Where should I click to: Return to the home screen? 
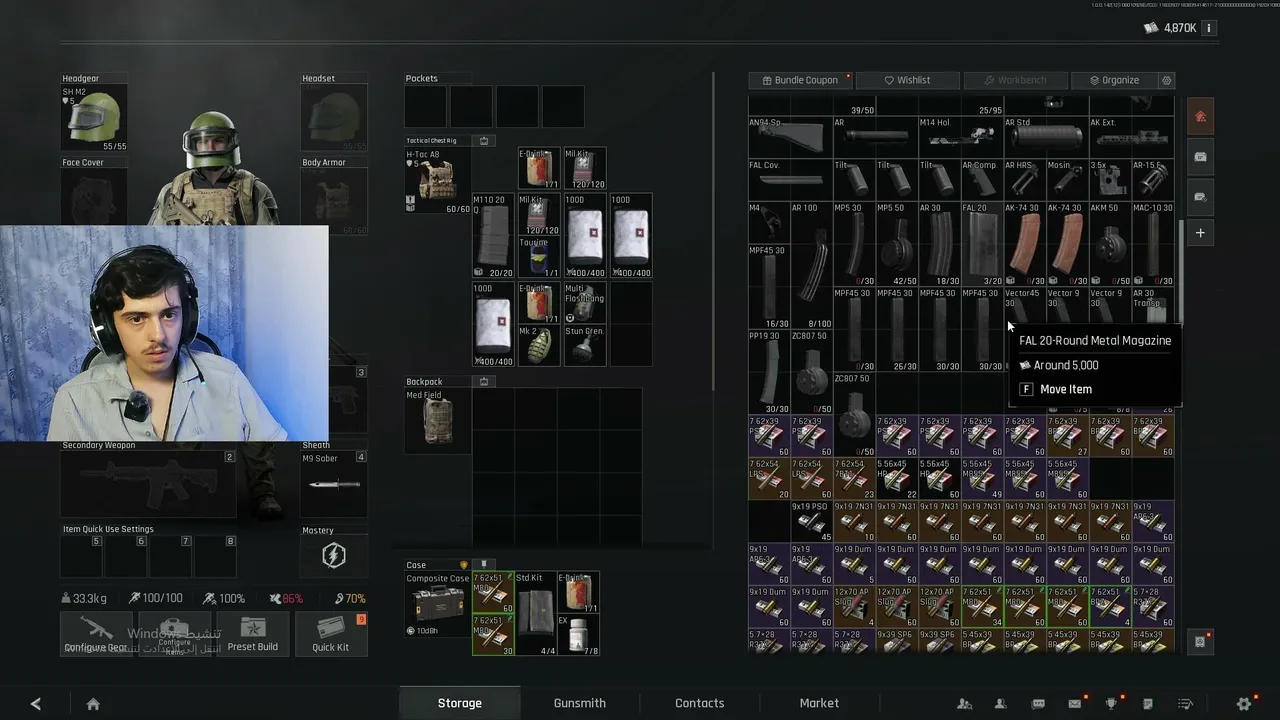(x=93, y=704)
